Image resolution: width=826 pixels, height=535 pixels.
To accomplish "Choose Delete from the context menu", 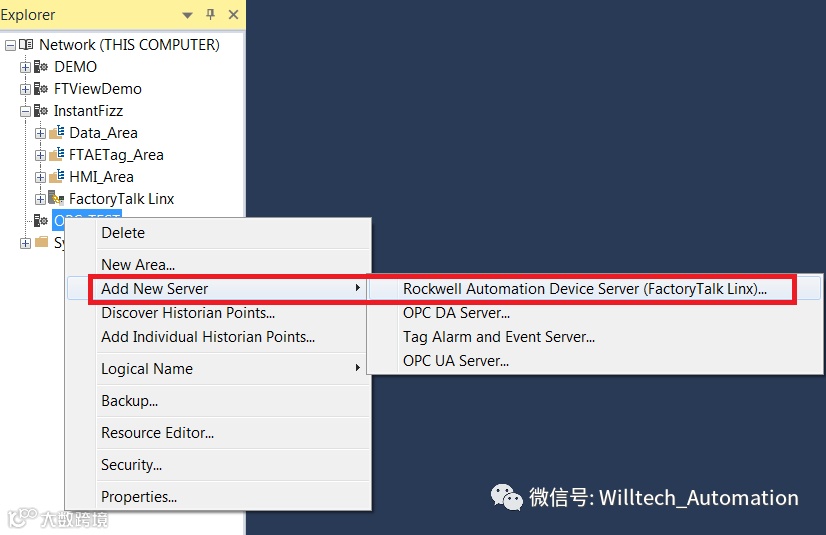I will 218,233.
